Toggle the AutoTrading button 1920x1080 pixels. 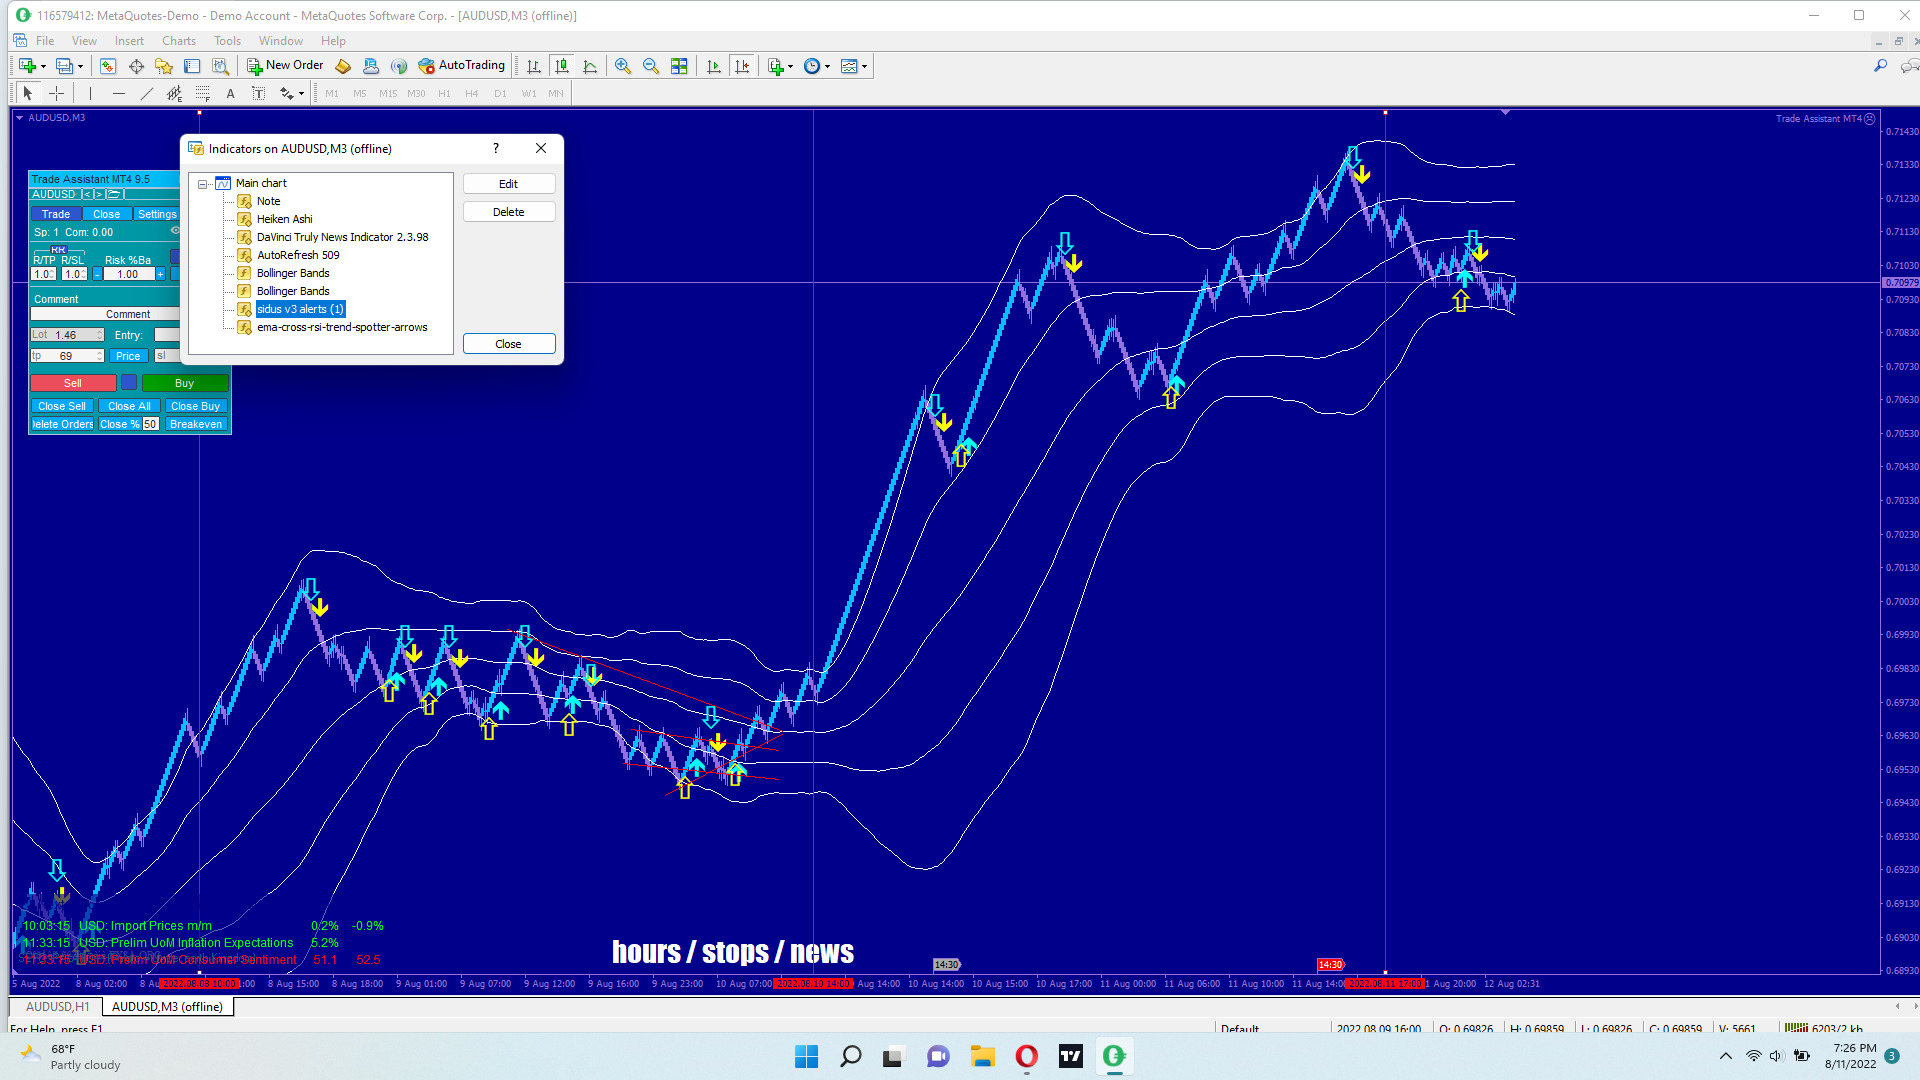pos(462,66)
